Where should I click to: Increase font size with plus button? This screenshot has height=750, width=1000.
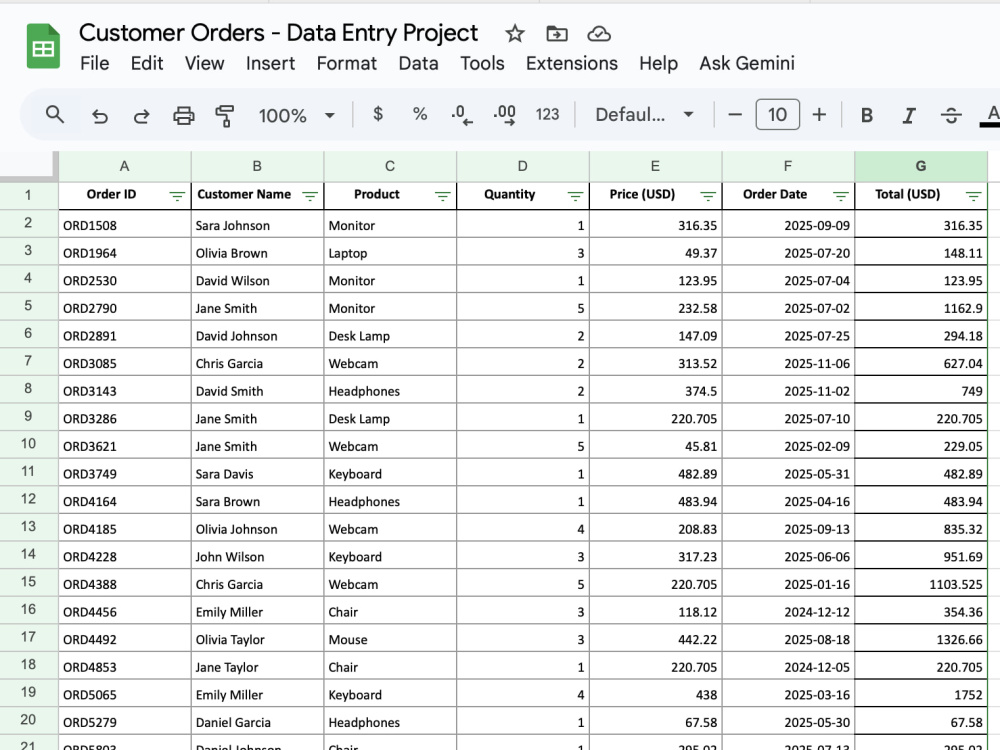click(x=819, y=115)
